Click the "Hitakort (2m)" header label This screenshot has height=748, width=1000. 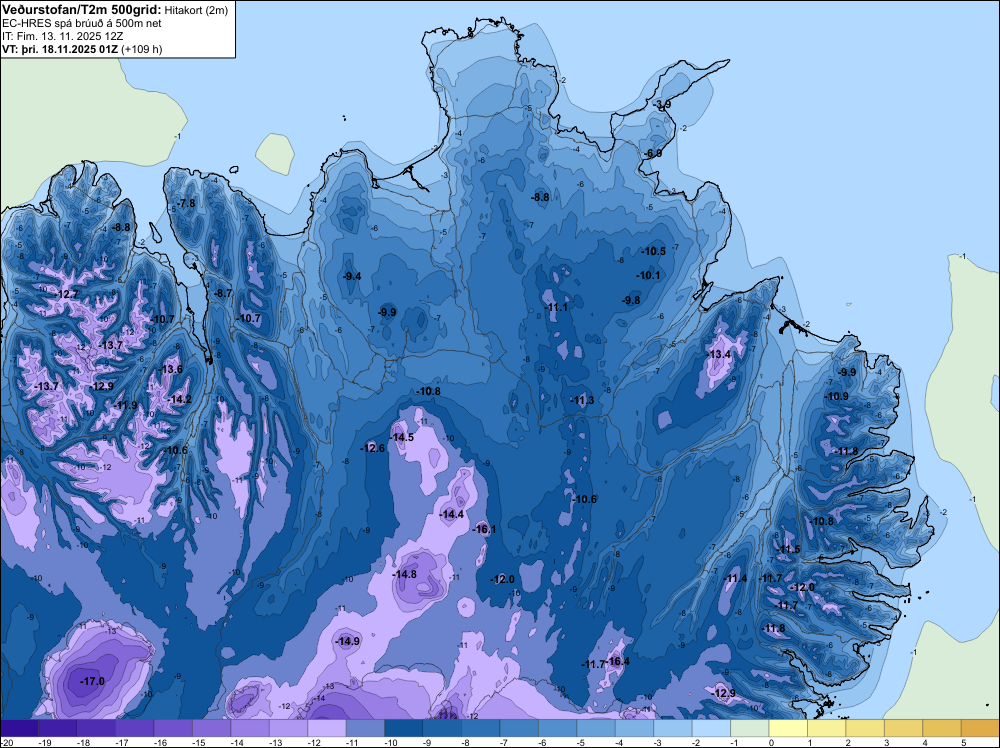(x=196, y=10)
